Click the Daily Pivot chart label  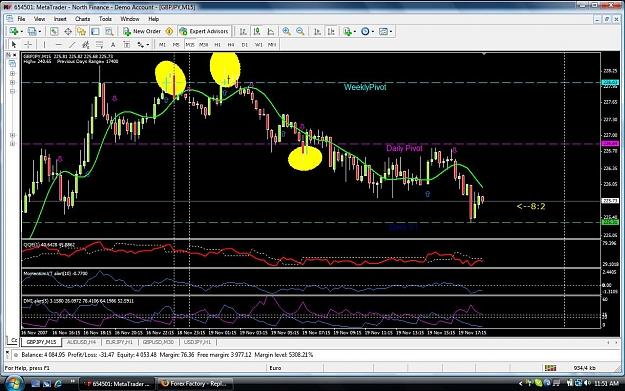pyautogui.click(x=404, y=148)
